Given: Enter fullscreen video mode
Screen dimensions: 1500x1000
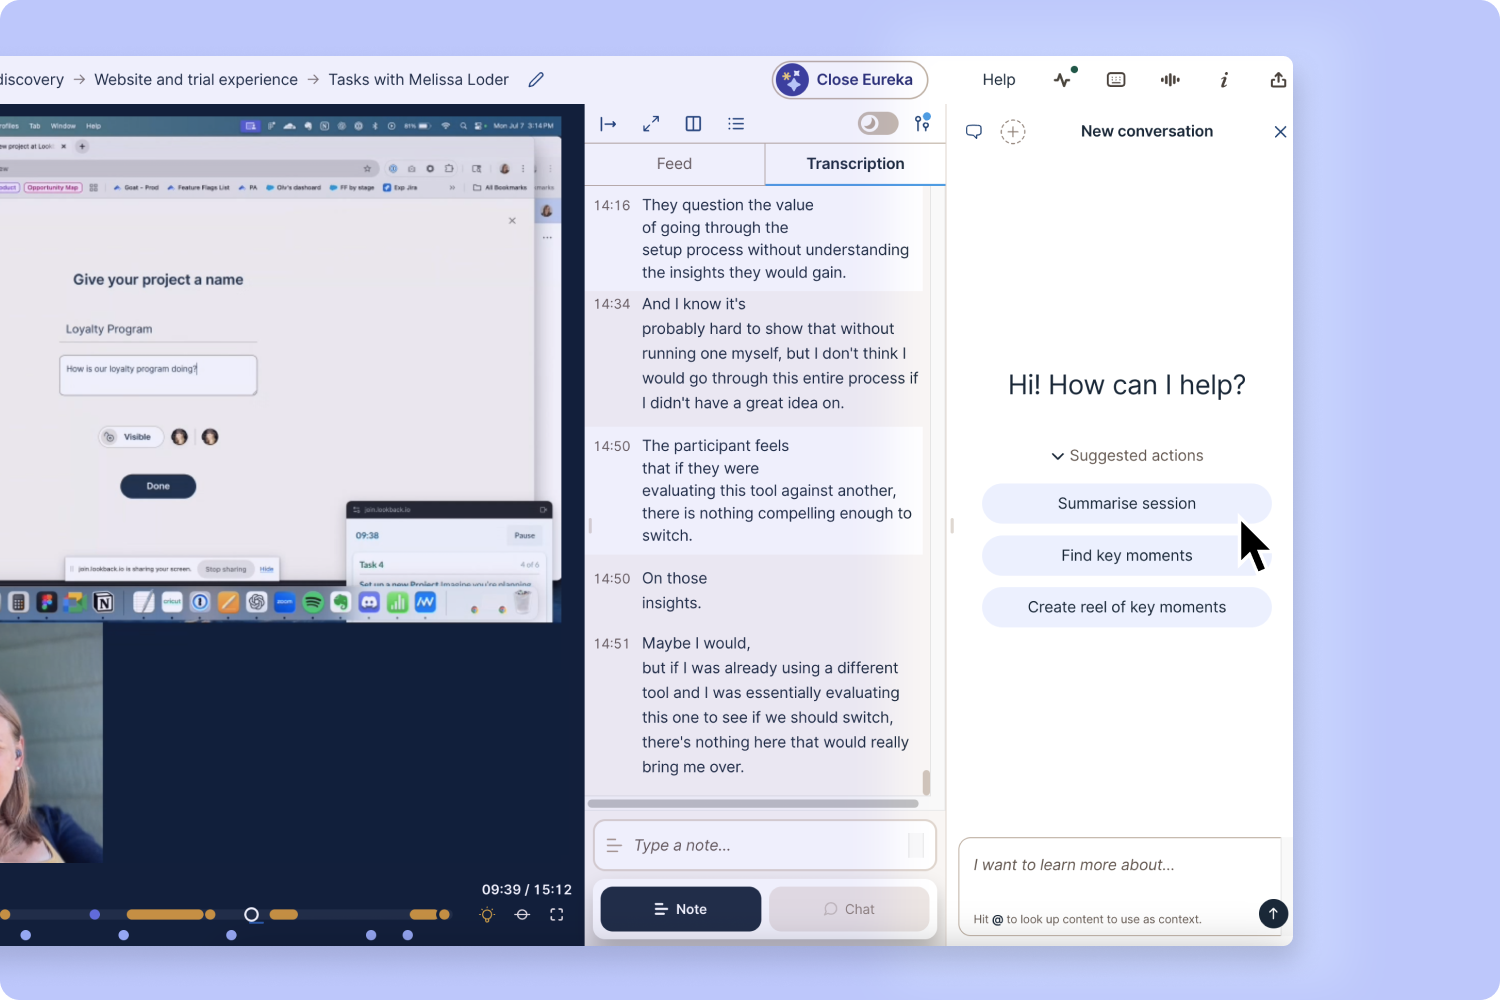Looking at the screenshot, I should click(x=557, y=914).
